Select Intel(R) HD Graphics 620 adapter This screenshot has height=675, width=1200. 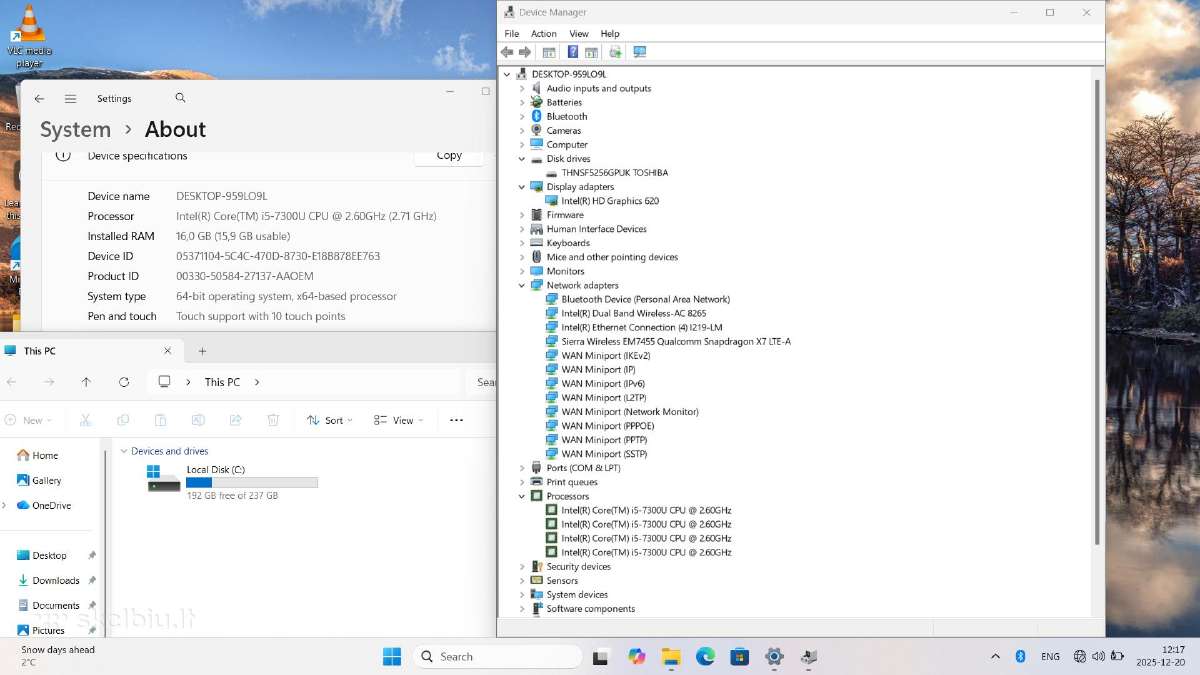tap(610, 201)
